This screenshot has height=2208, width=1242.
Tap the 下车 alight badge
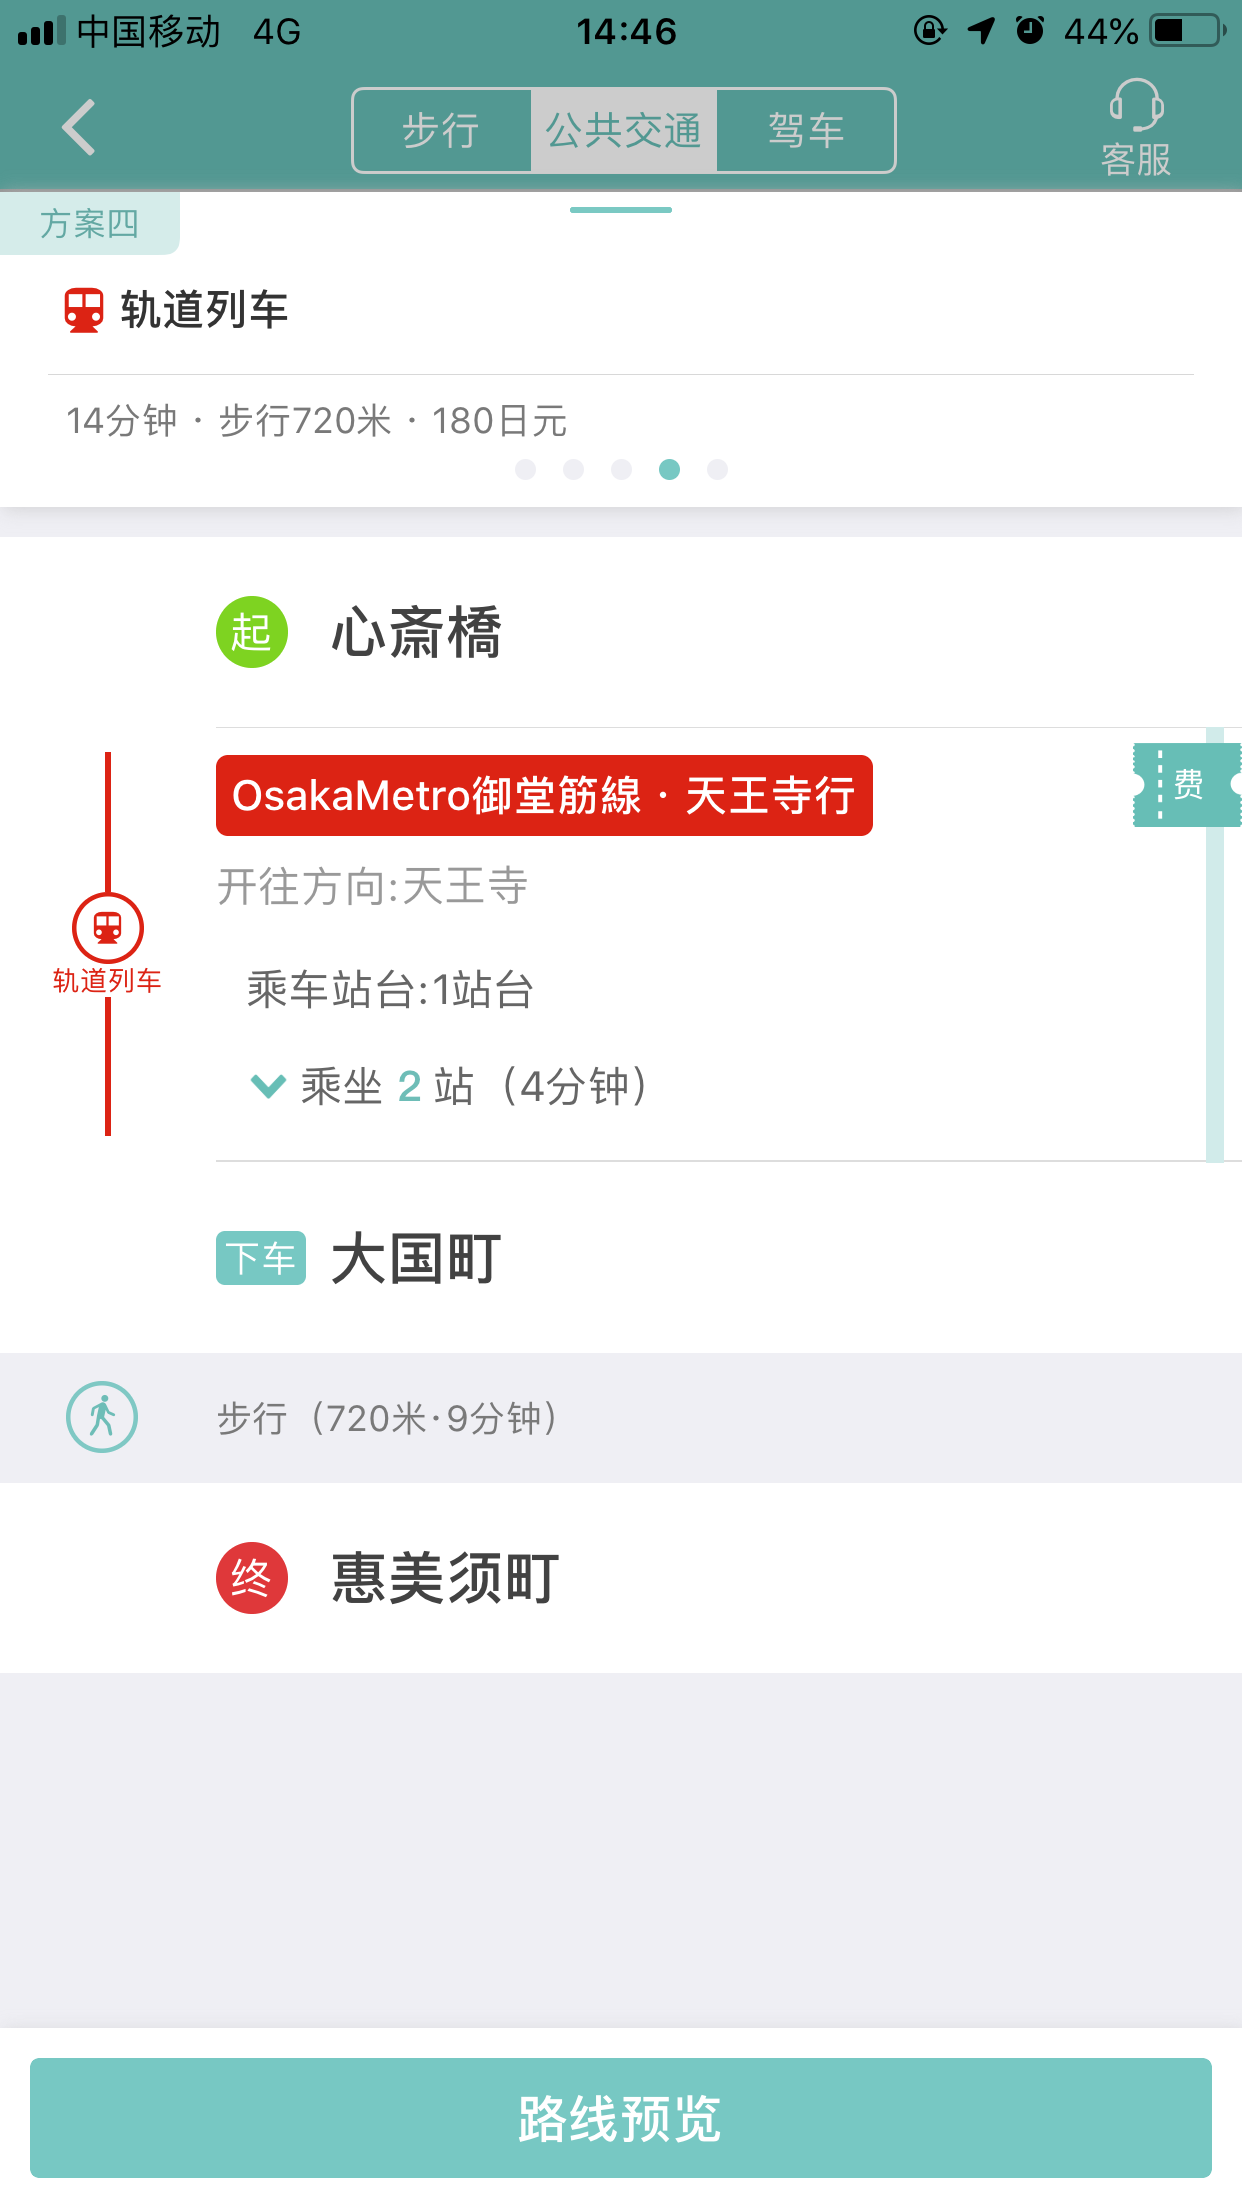261,1258
